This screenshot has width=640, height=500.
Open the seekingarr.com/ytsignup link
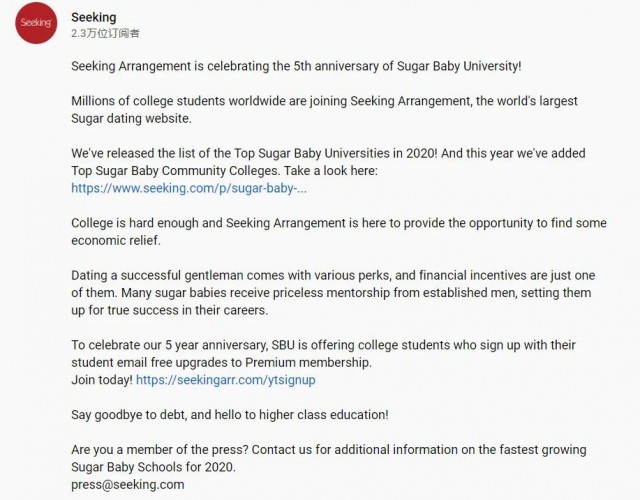(x=226, y=380)
